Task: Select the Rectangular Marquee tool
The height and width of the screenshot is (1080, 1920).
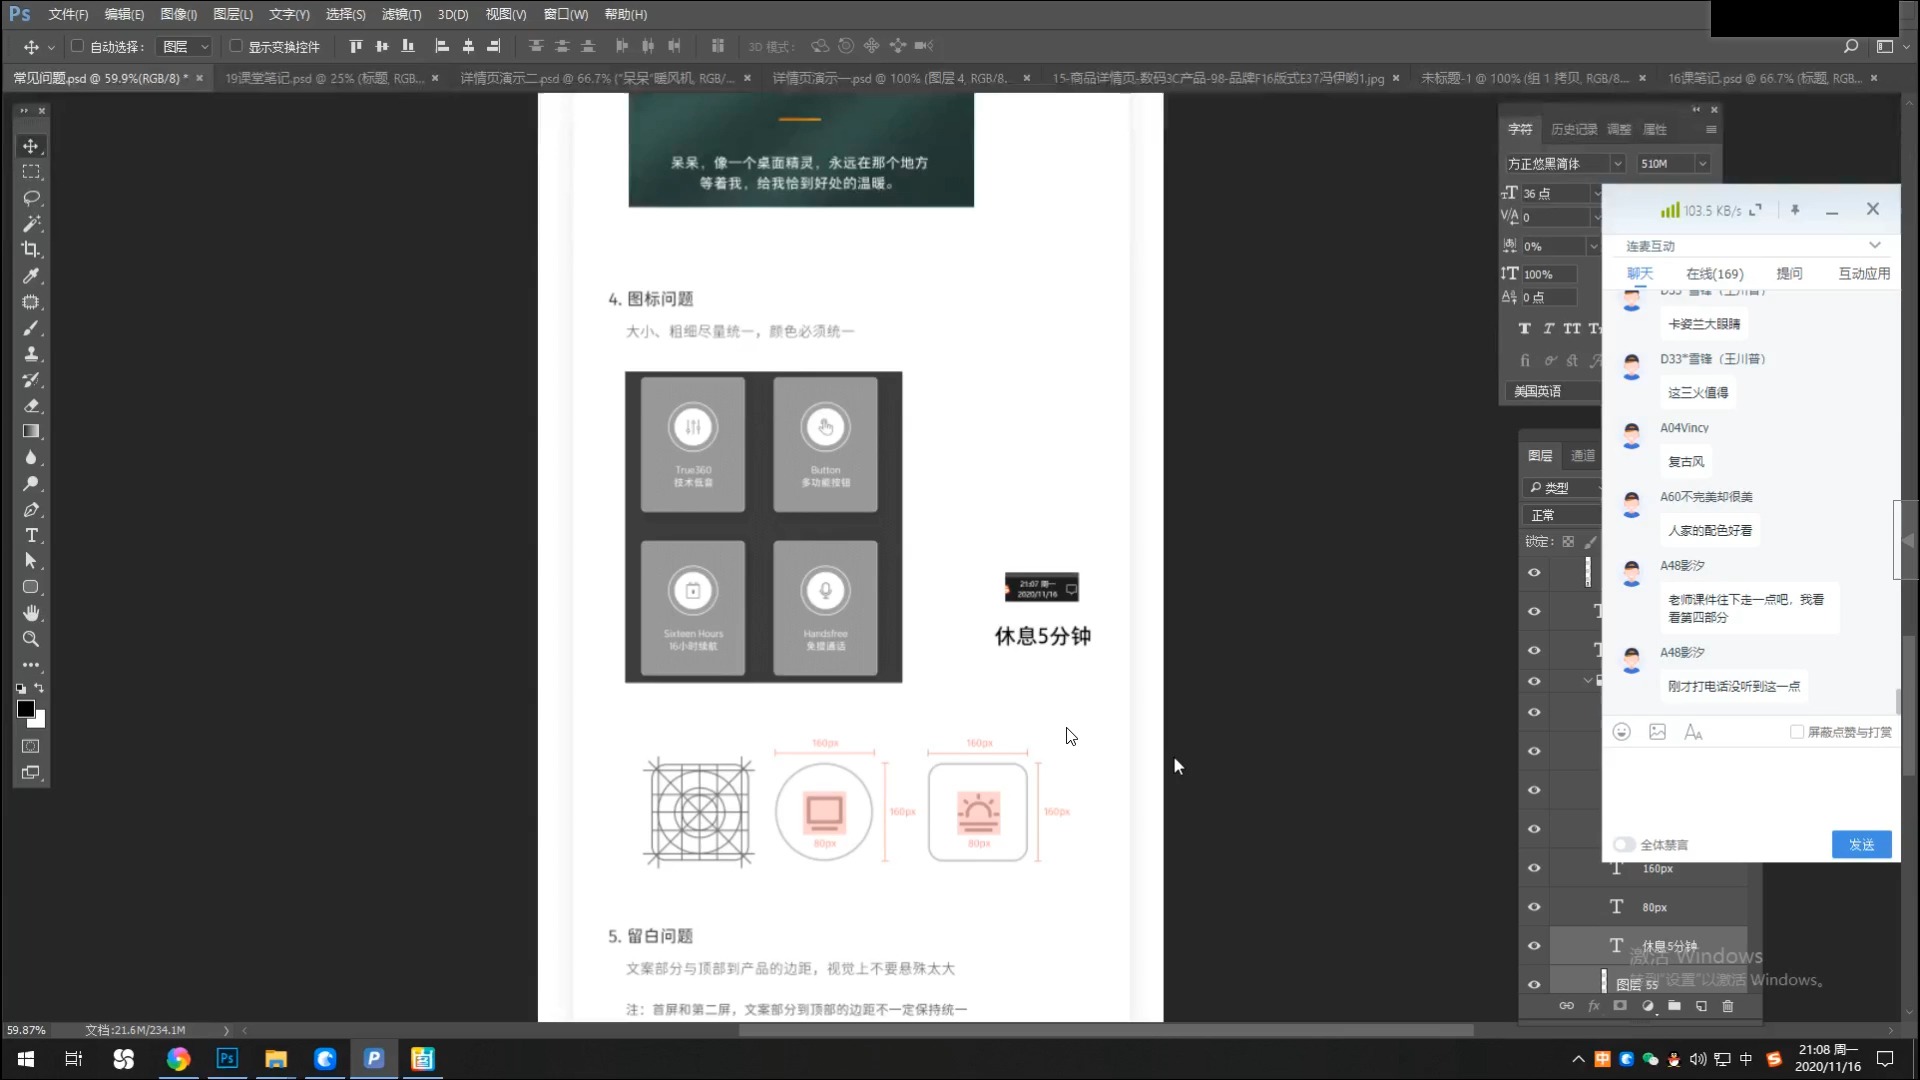Action: point(31,172)
